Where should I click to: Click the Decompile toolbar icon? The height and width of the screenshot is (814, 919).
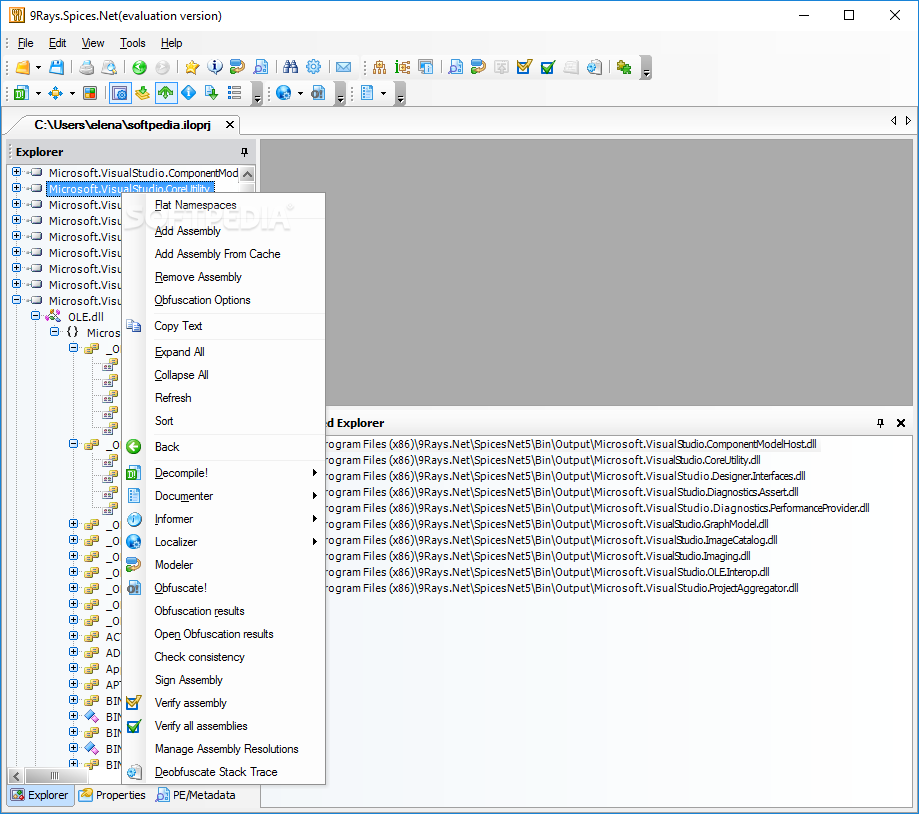pyautogui.click(x=21, y=93)
